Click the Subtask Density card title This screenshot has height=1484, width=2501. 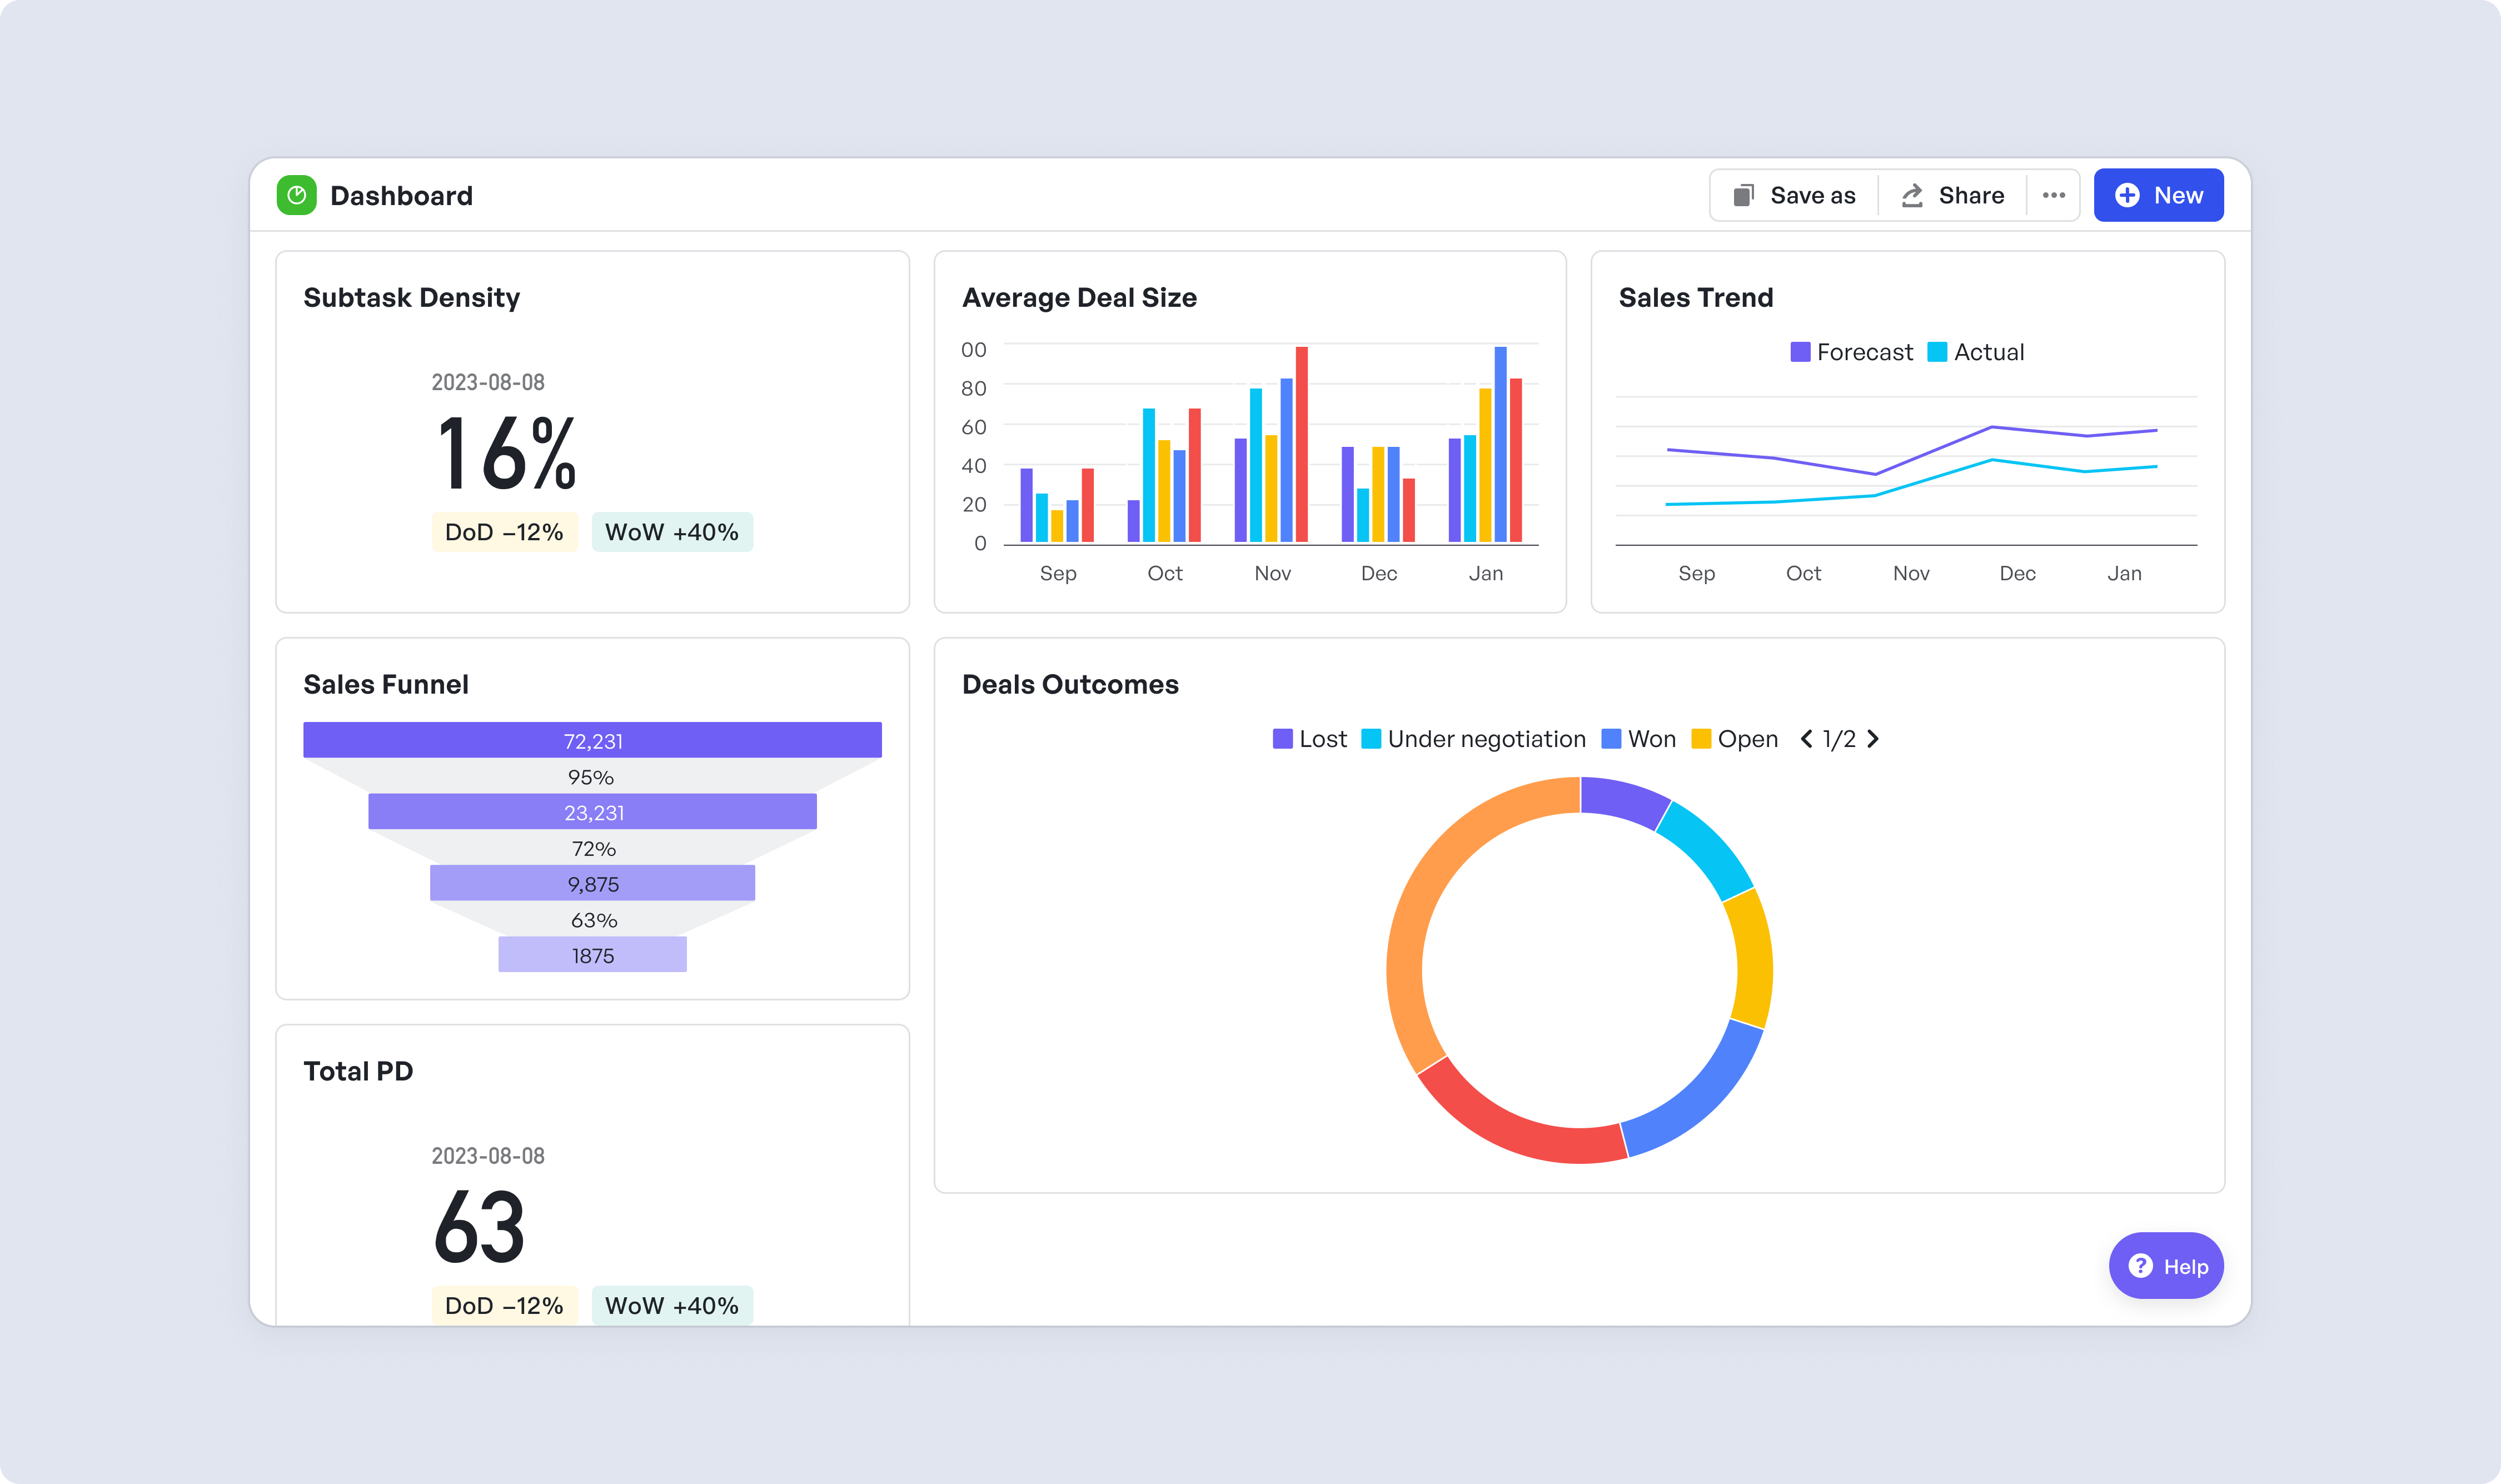[411, 298]
